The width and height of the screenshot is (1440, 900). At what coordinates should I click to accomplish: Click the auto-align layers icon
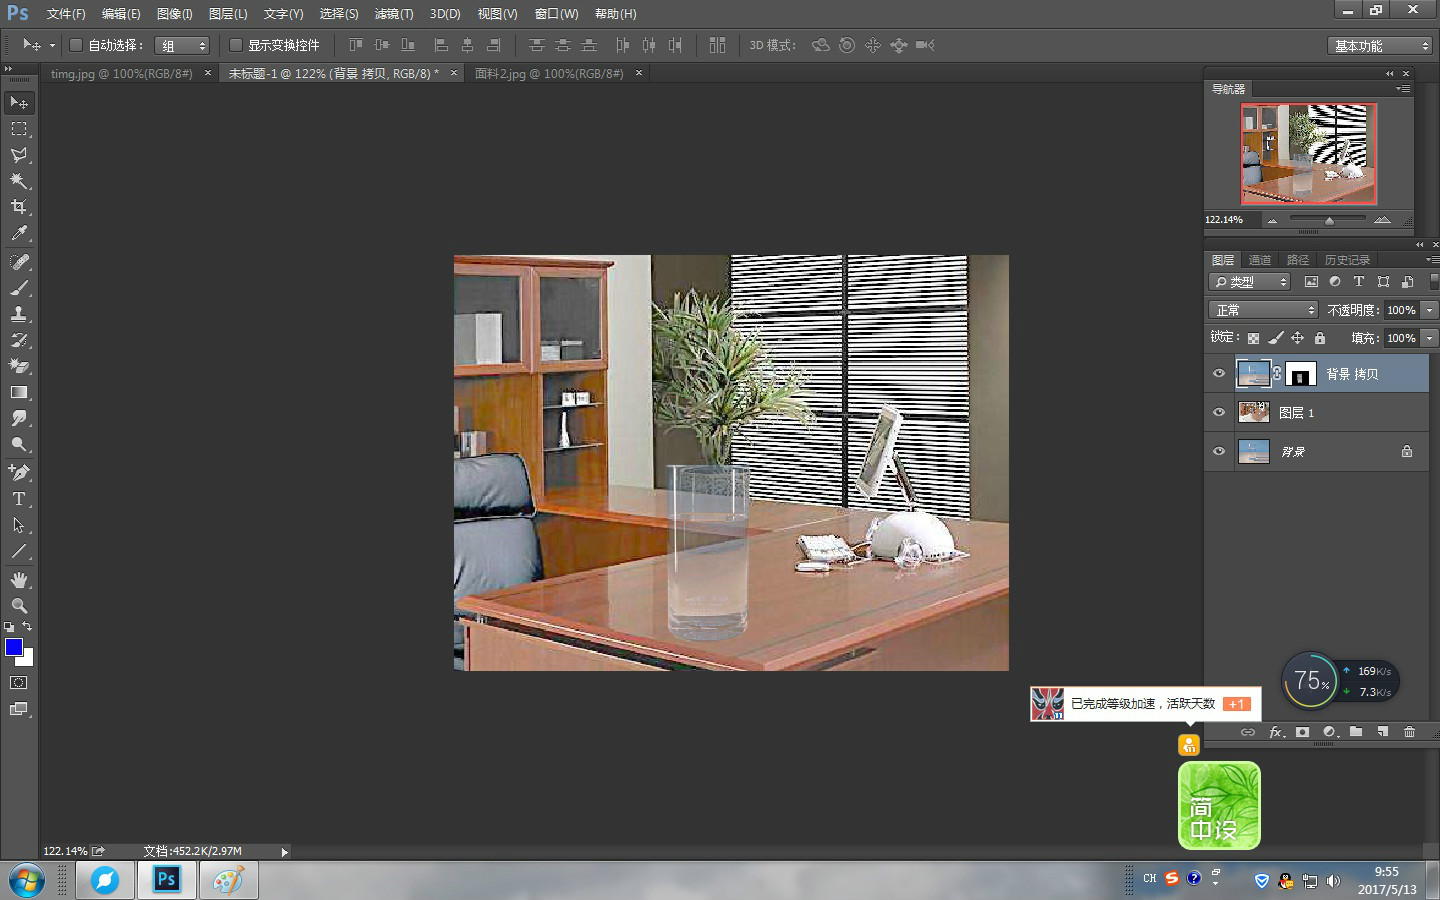click(717, 45)
